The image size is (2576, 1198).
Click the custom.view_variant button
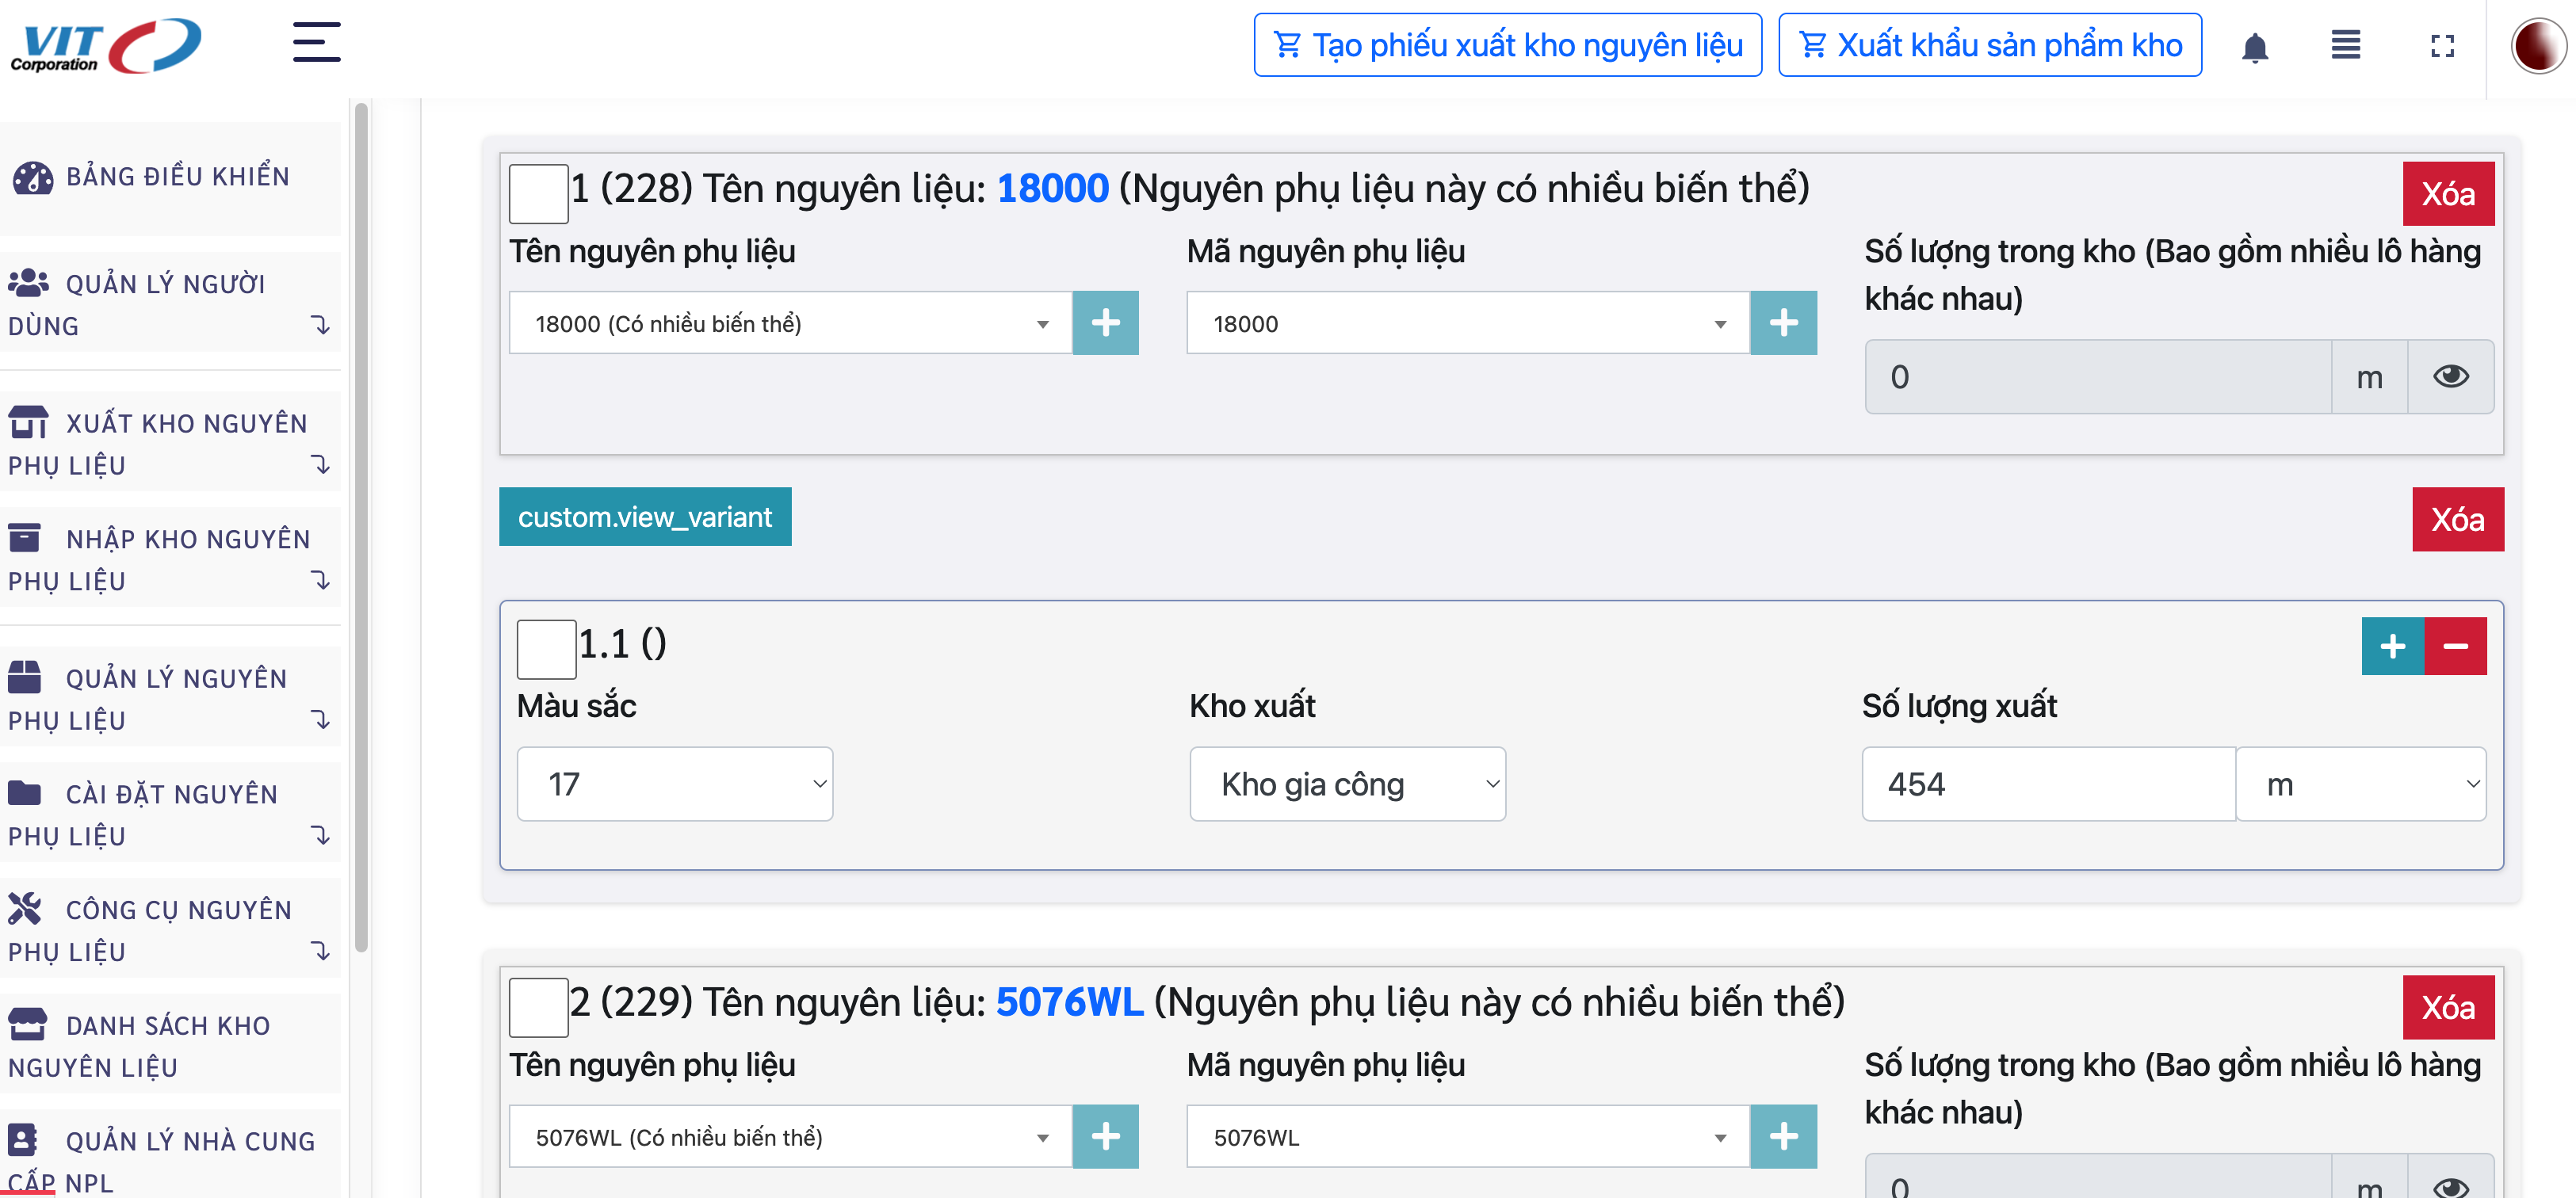point(645,517)
